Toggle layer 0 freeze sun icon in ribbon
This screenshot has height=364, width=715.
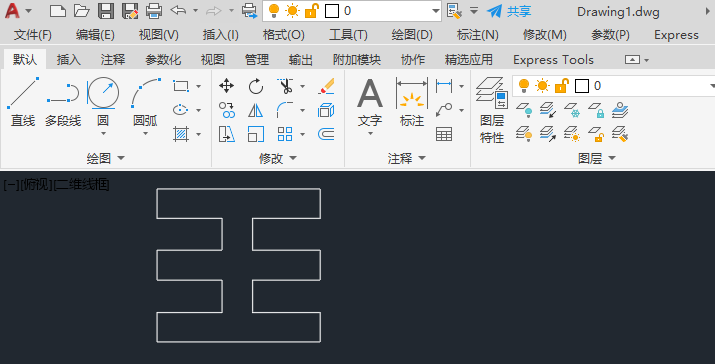coord(543,86)
